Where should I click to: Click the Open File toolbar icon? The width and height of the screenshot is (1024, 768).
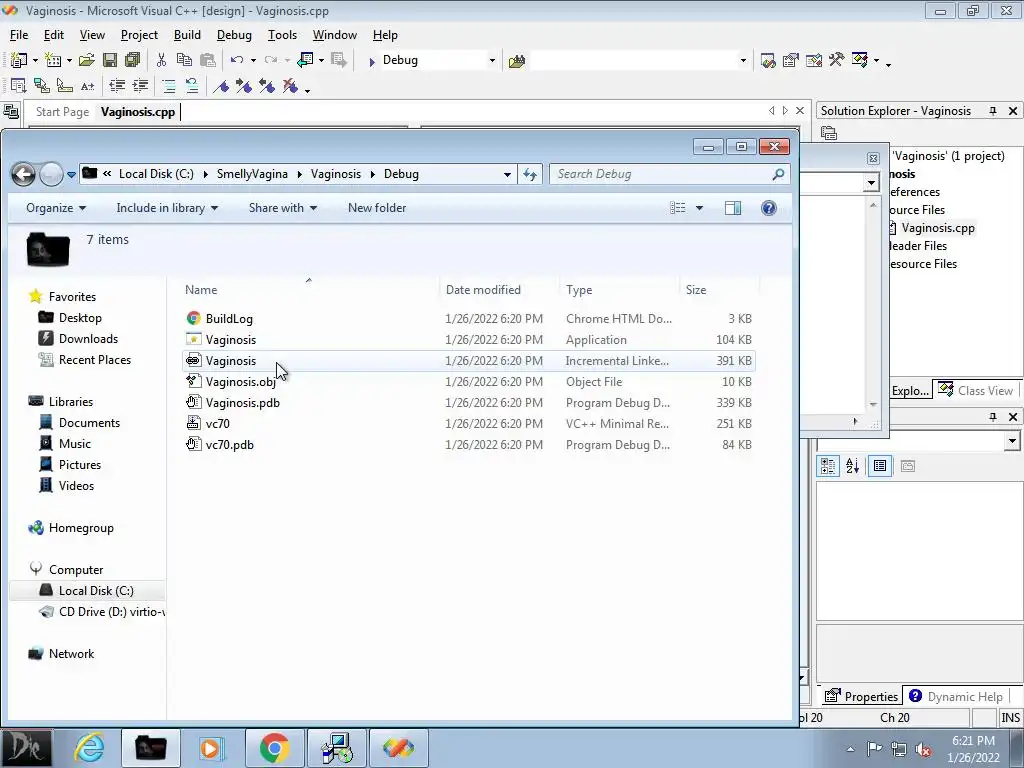tap(86, 60)
